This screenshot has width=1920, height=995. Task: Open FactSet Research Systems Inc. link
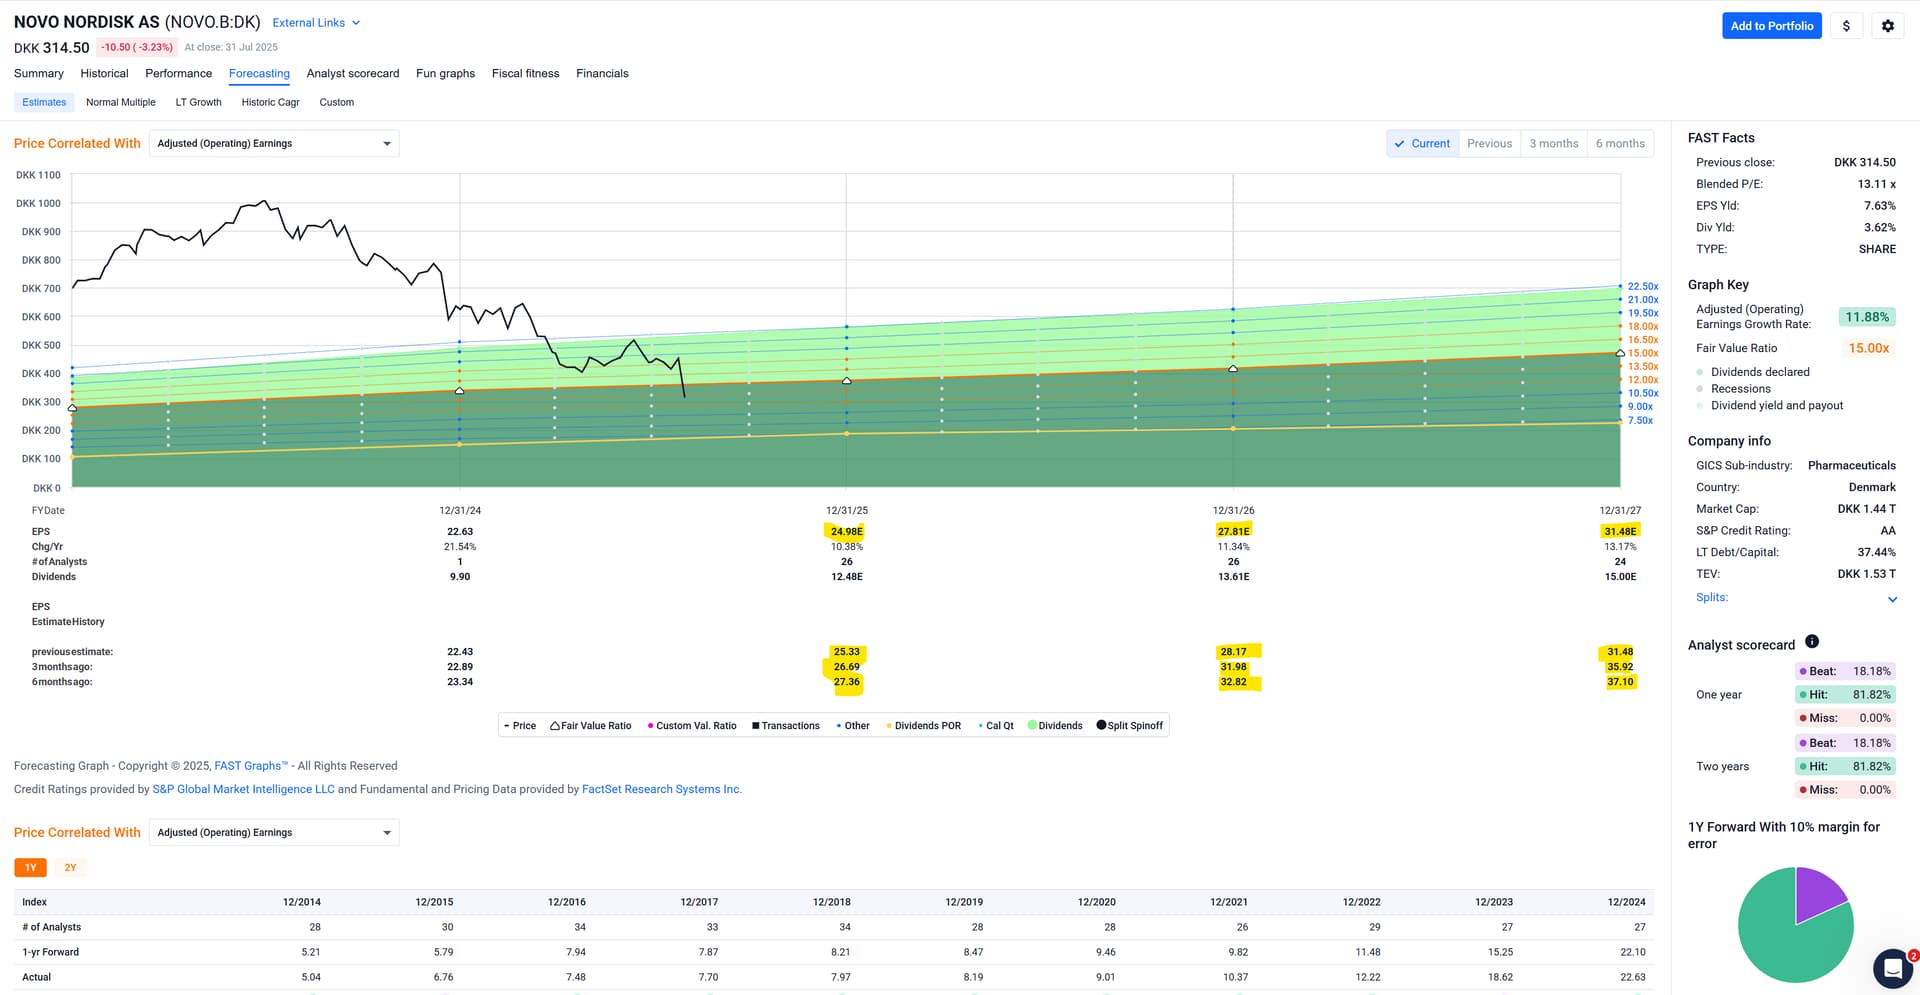661,789
